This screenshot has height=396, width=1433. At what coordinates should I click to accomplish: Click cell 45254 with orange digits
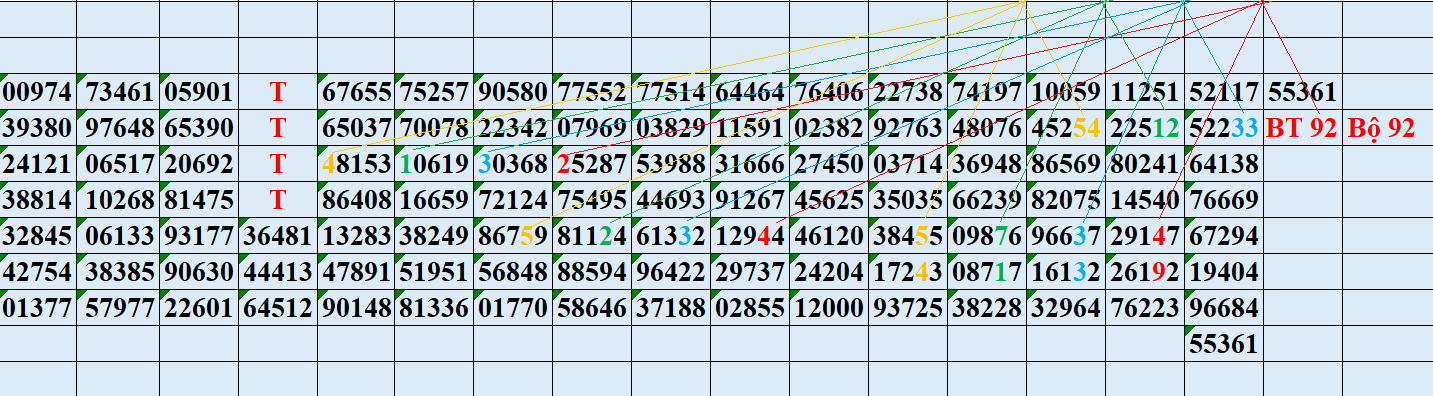pos(1066,129)
